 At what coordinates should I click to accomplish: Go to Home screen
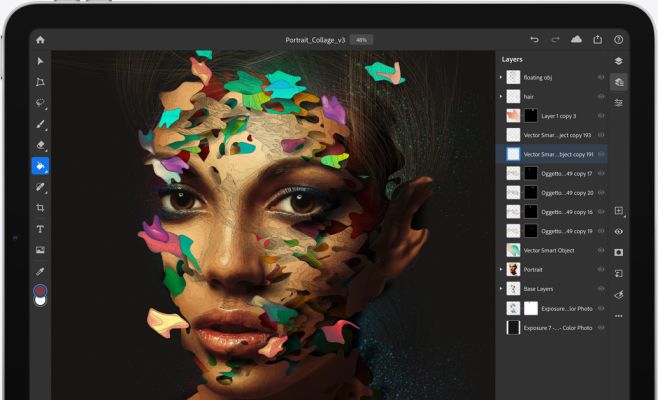[x=40, y=39]
